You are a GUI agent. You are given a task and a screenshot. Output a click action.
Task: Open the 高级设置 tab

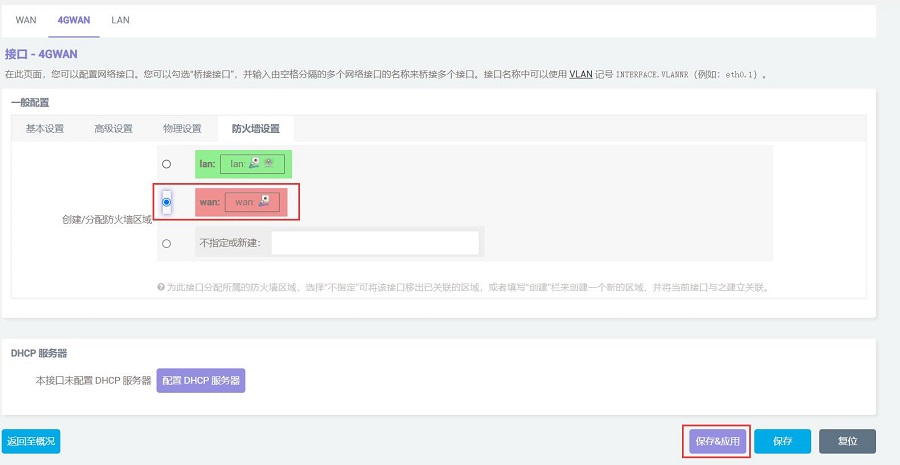113,129
